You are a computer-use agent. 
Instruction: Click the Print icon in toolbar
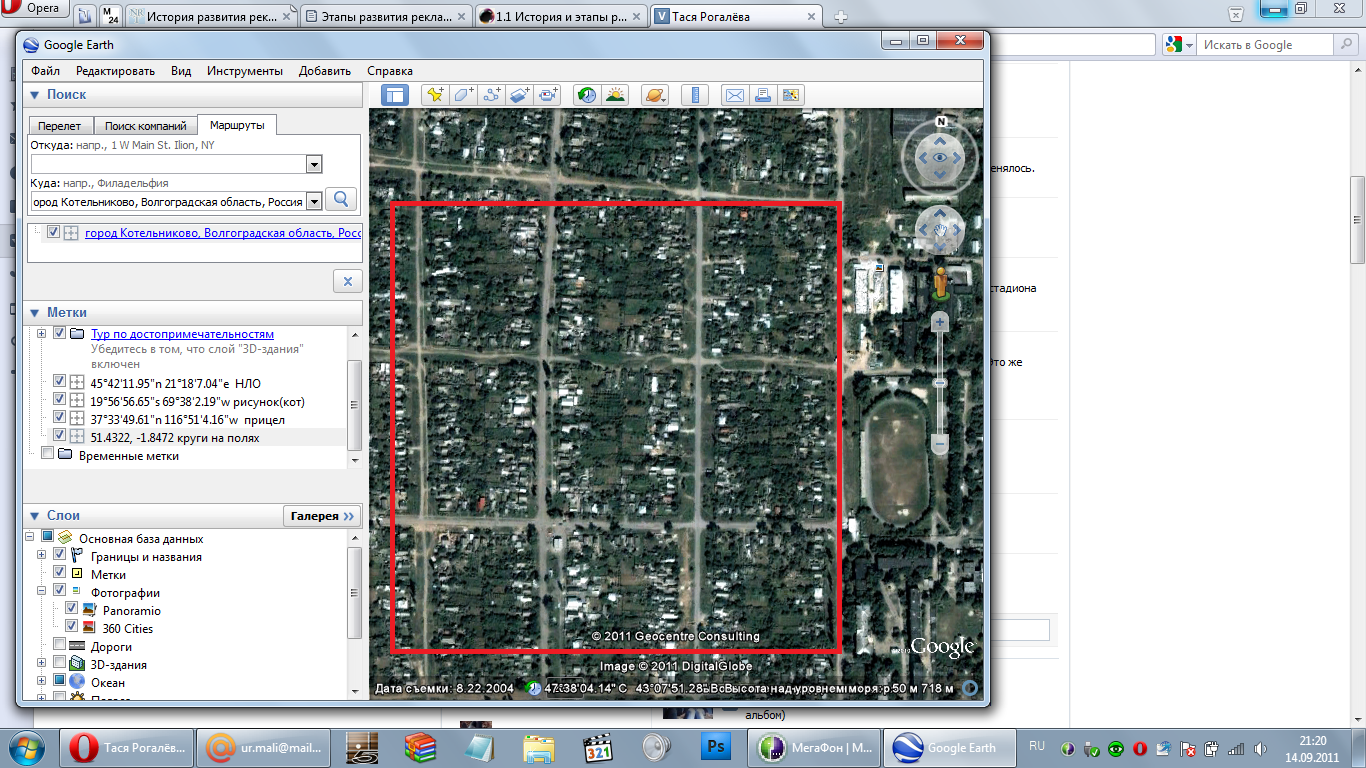(x=762, y=95)
